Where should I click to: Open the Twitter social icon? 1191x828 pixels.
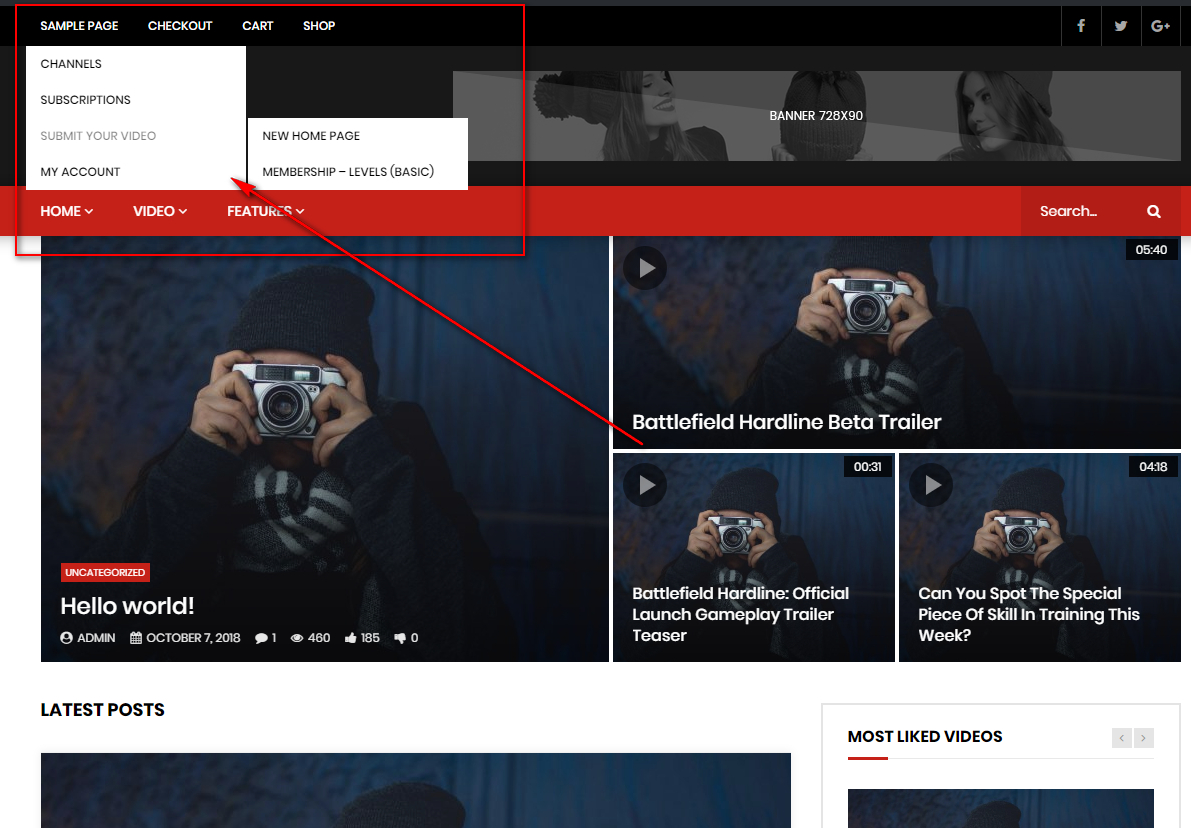pyautogui.click(x=1121, y=26)
